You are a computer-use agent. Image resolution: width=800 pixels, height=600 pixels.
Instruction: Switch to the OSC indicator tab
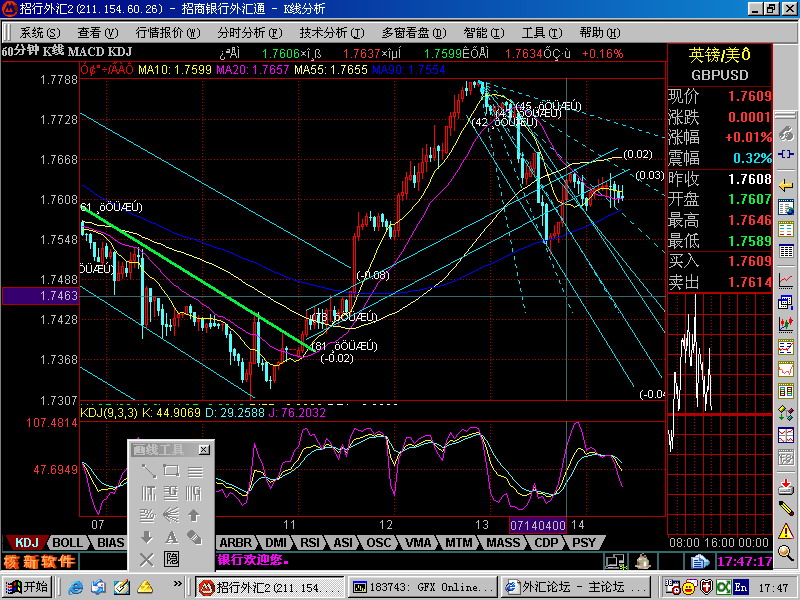coord(378,543)
